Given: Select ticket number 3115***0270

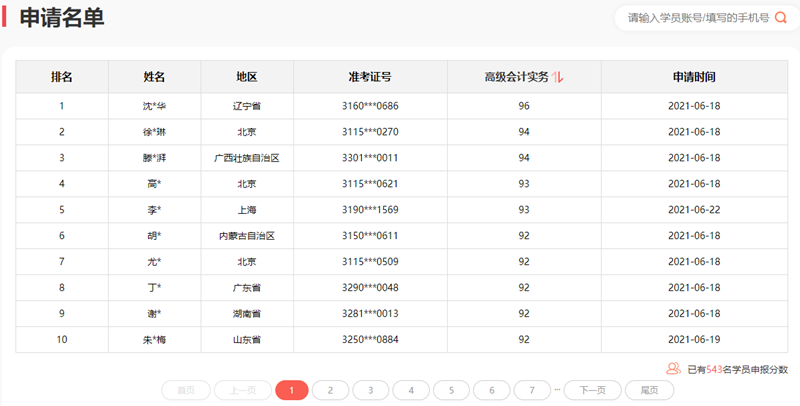Looking at the screenshot, I should click(370, 132).
